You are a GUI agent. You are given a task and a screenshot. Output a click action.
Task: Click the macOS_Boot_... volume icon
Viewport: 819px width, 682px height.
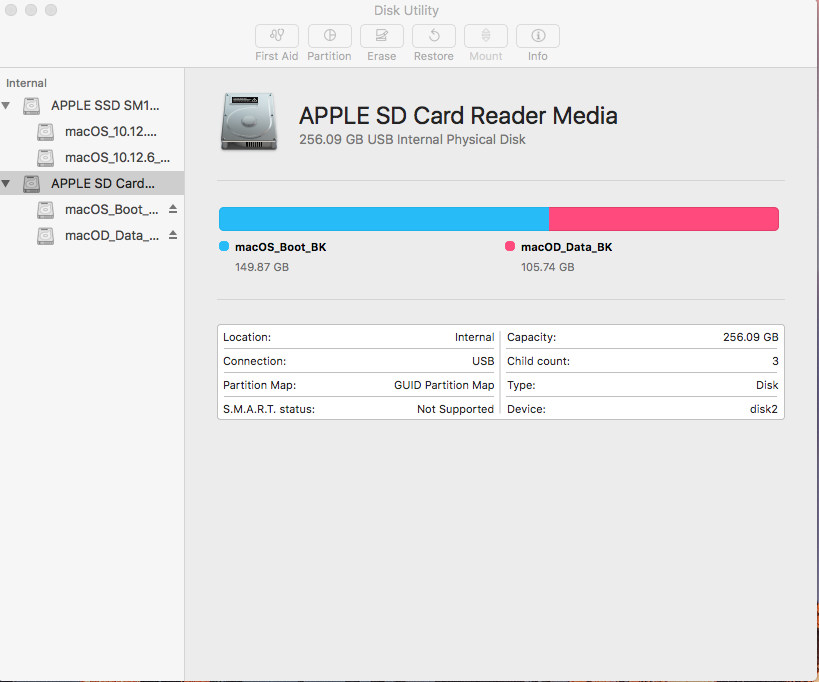[x=45, y=210]
